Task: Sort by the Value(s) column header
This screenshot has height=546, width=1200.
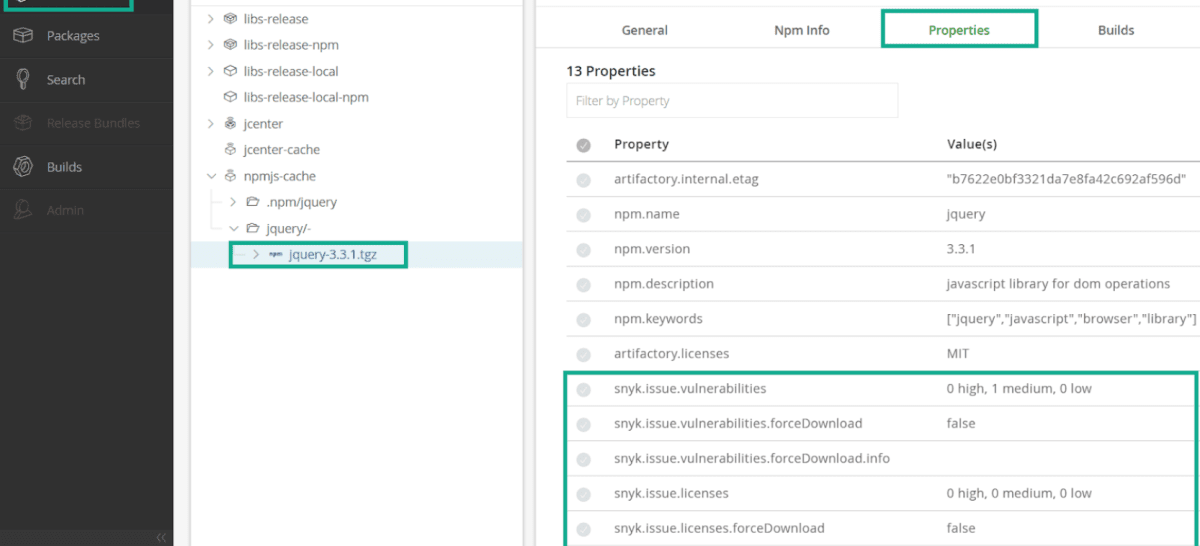Action: [x=972, y=144]
